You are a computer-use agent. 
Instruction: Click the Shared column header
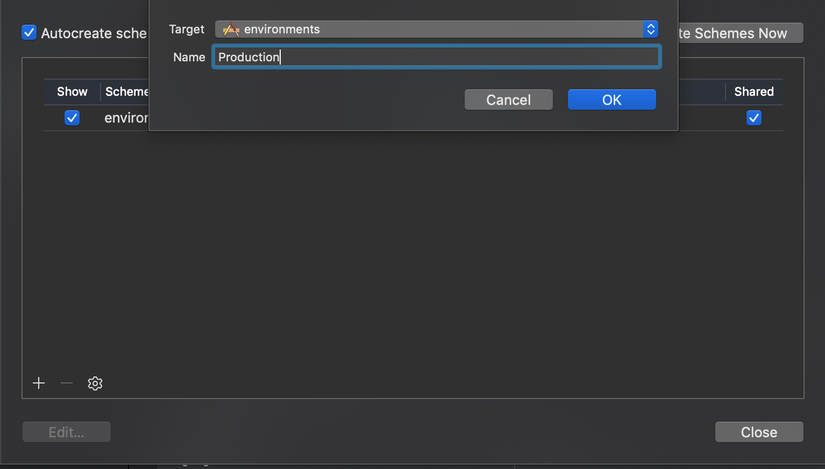coord(753,91)
